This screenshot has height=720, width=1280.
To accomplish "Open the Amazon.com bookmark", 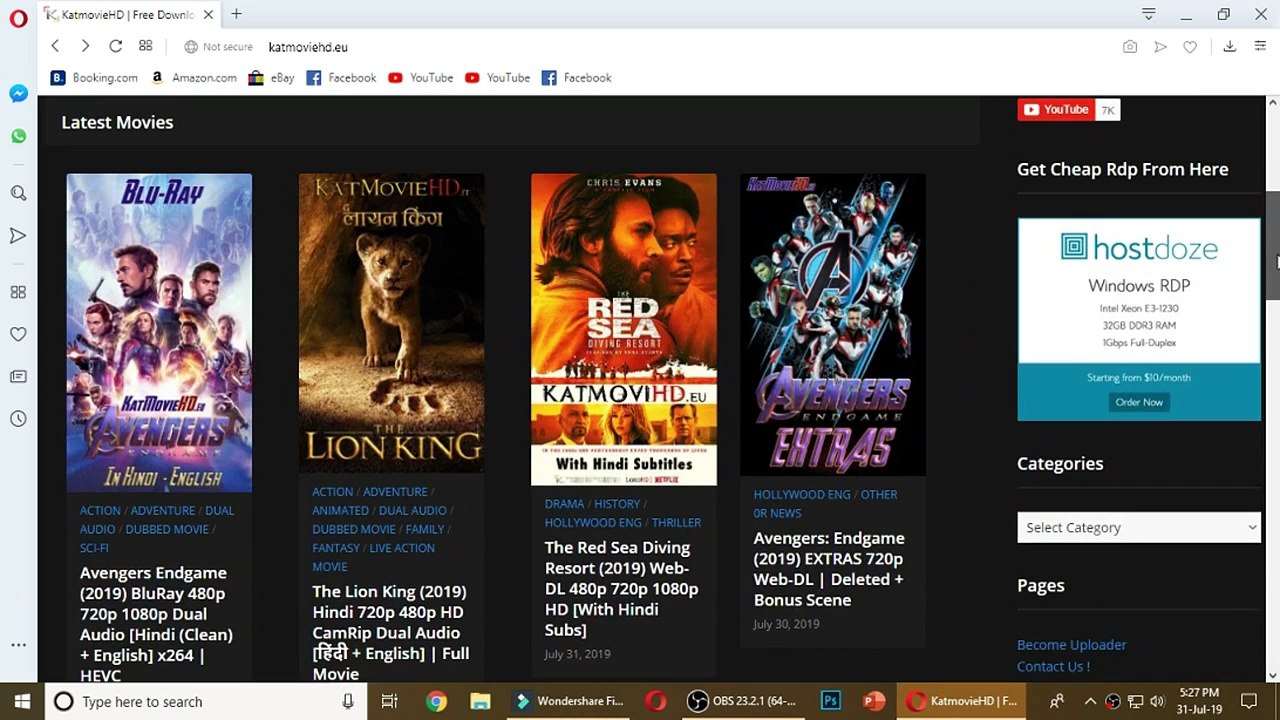I will pyautogui.click(x=193, y=78).
